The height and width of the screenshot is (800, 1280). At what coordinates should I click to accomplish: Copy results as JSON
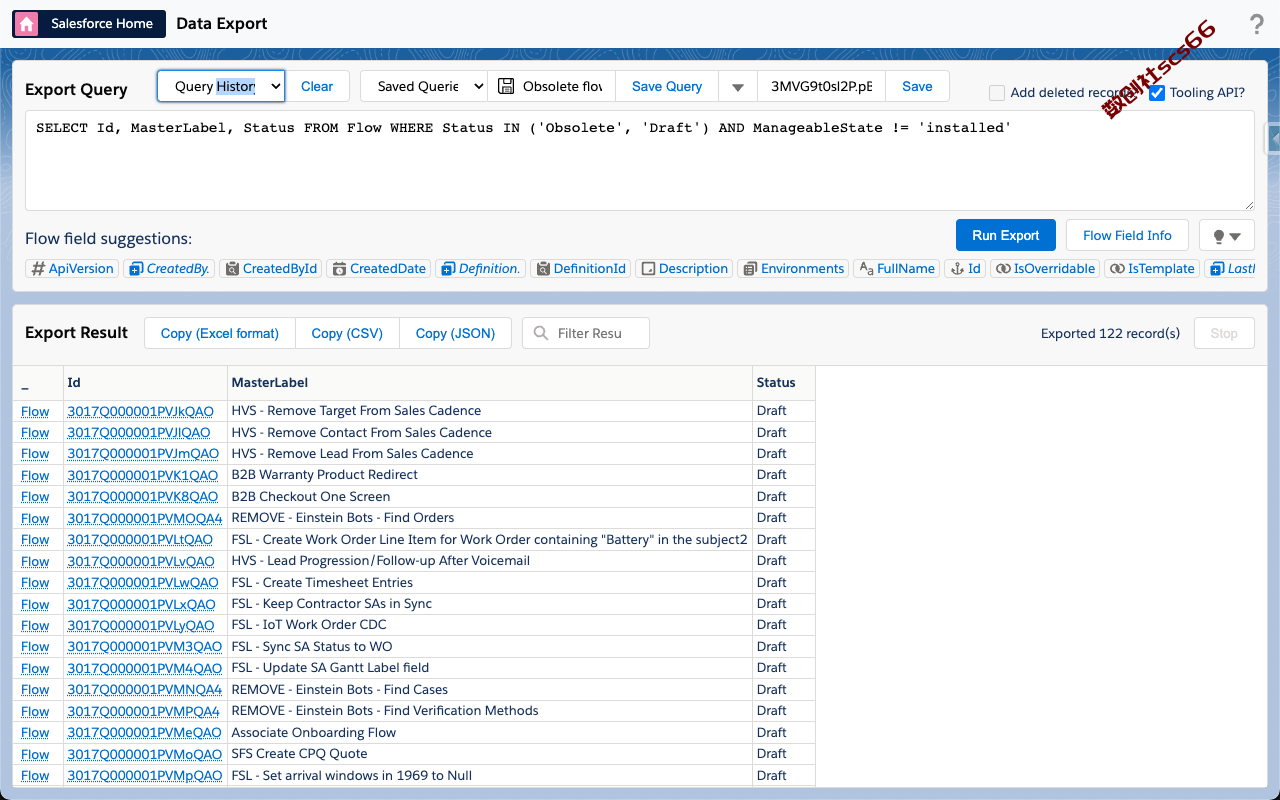click(455, 333)
